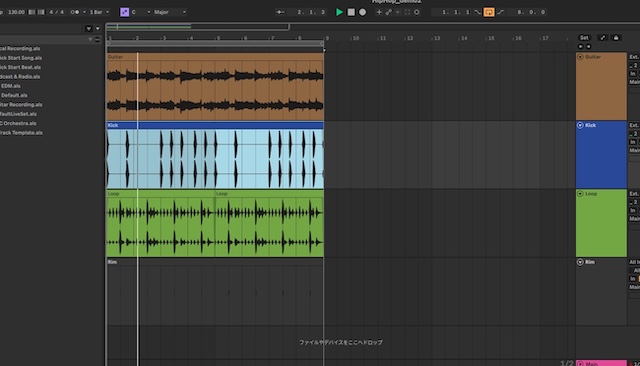Click the Loop track In monitor button

pos(633,211)
